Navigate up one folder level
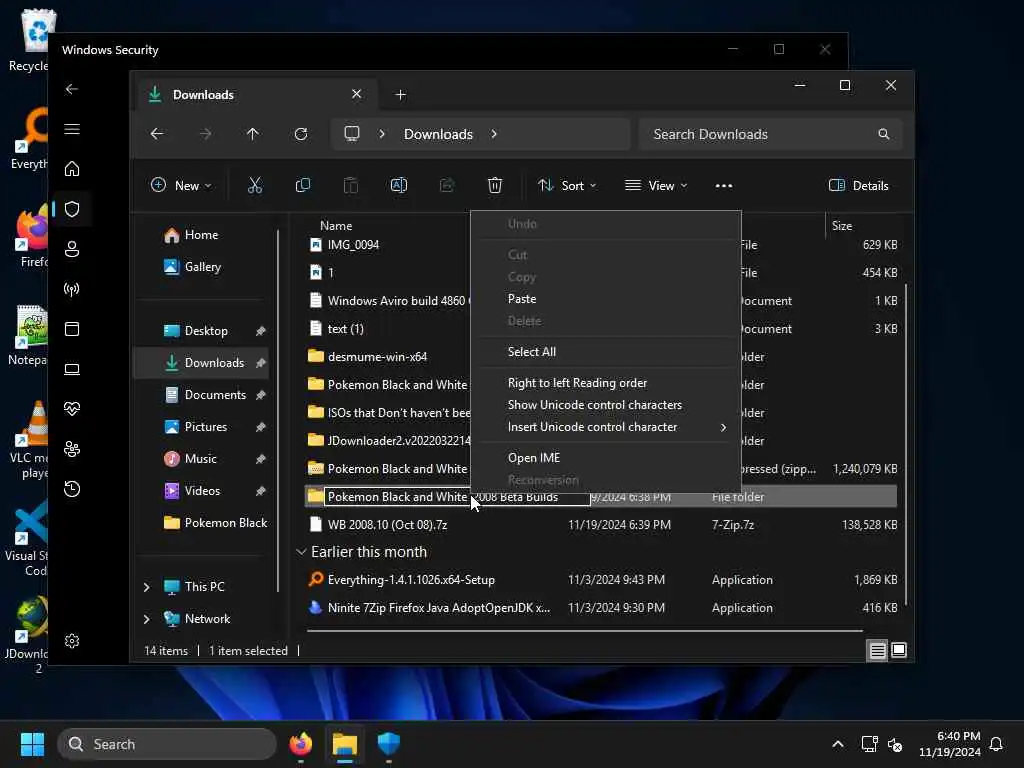The width and height of the screenshot is (1024, 768). 253,134
